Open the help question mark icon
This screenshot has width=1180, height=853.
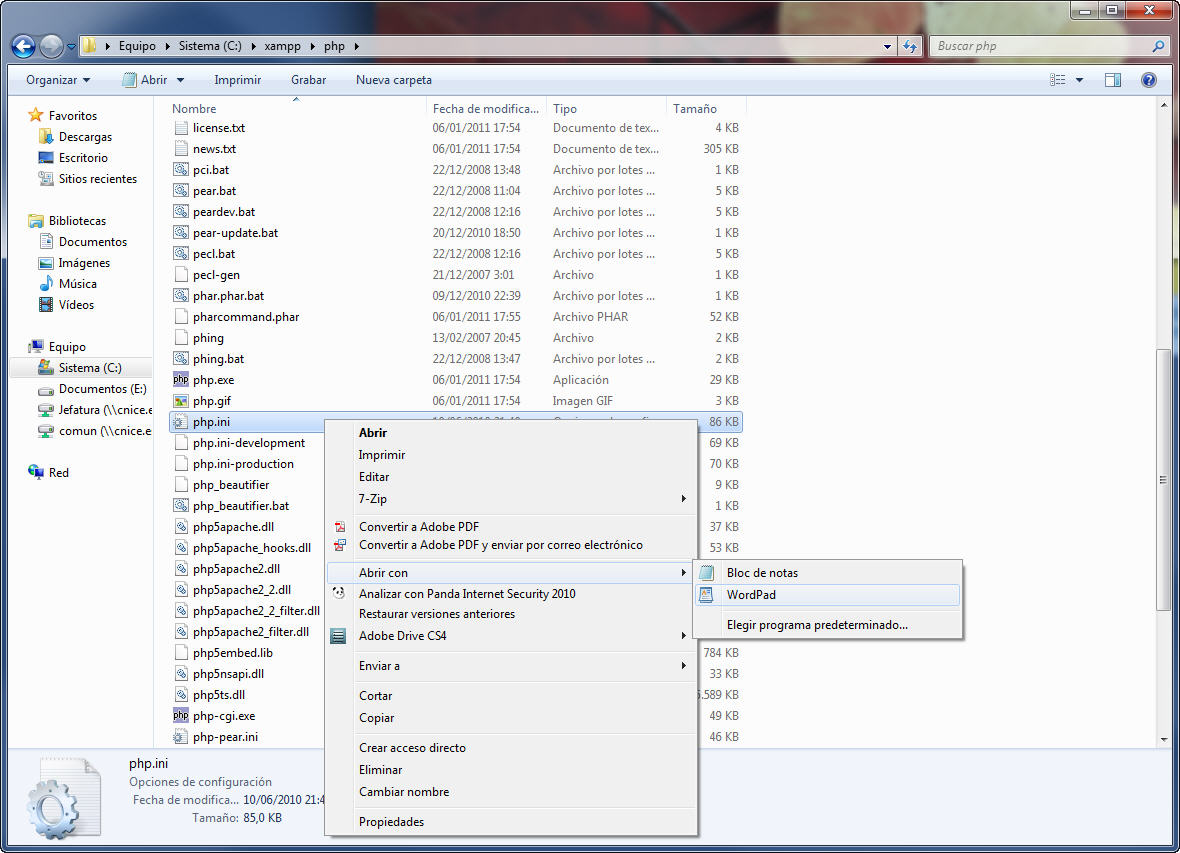(x=1149, y=80)
